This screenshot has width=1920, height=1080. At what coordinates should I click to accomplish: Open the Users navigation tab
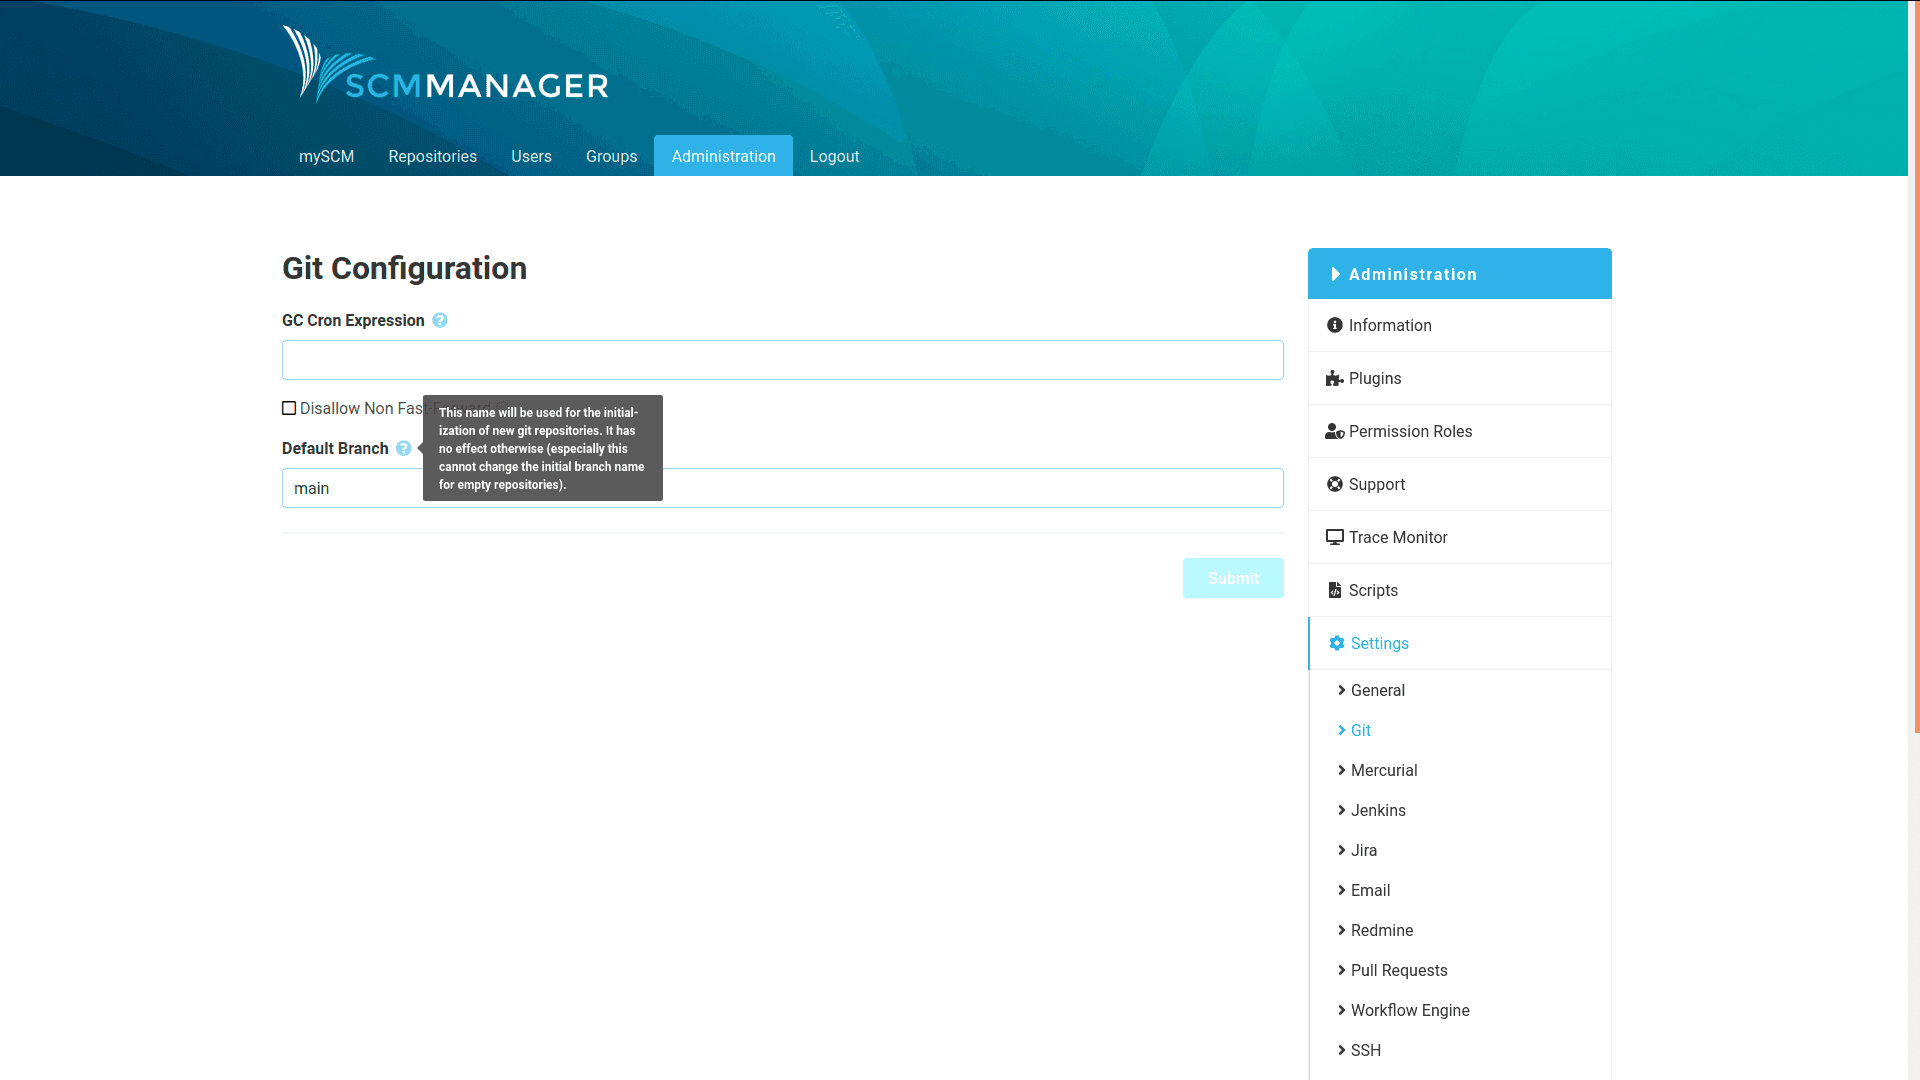(531, 156)
